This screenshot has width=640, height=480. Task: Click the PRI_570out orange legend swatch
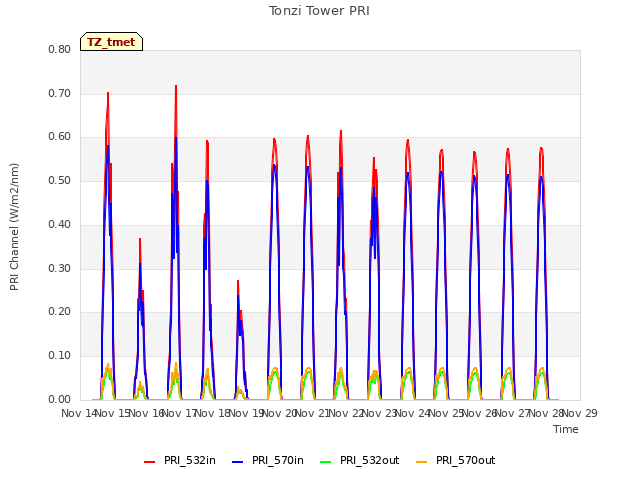[x=422, y=461]
